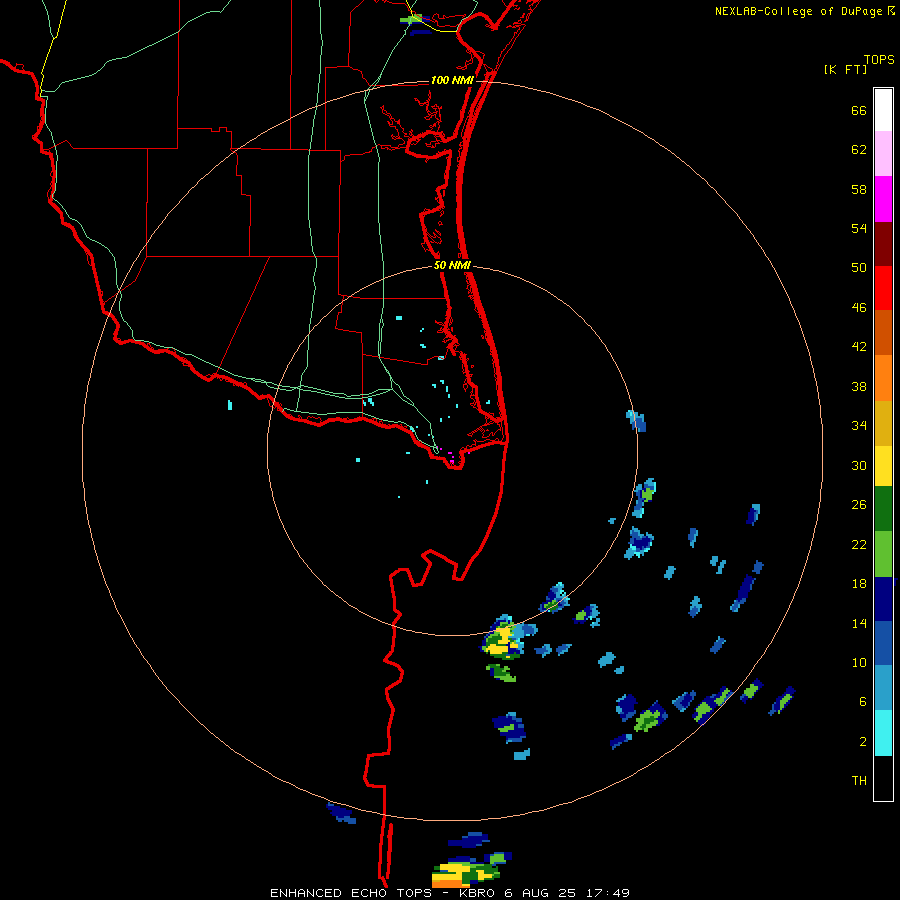Viewport: 900px width, 900px height.
Task: Click the dark red (maroon) legend swatch
Action: pyautogui.click(x=883, y=243)
